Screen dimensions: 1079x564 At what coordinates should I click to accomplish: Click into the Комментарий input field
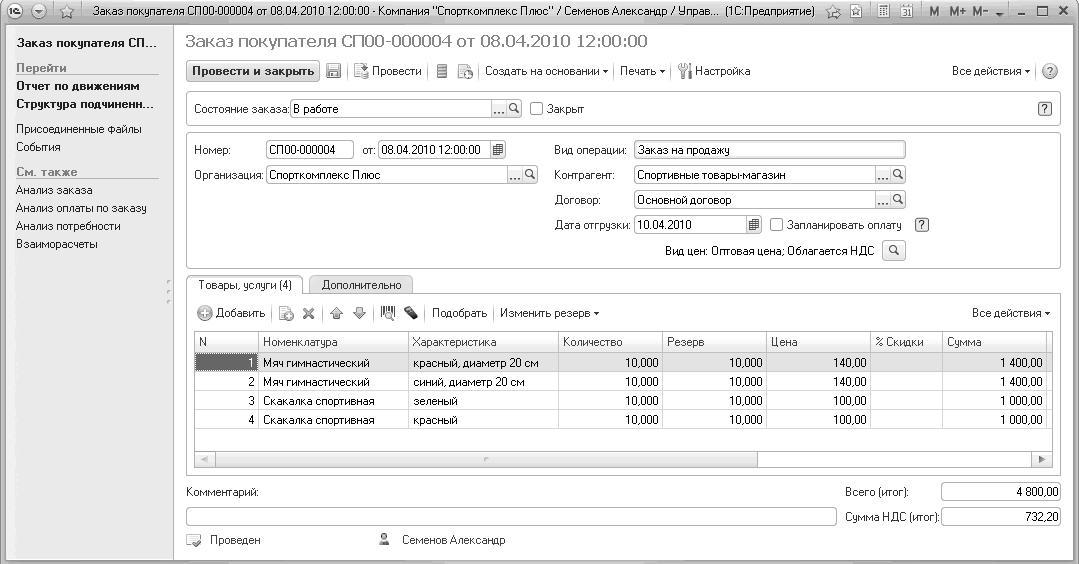click(511, 517)
